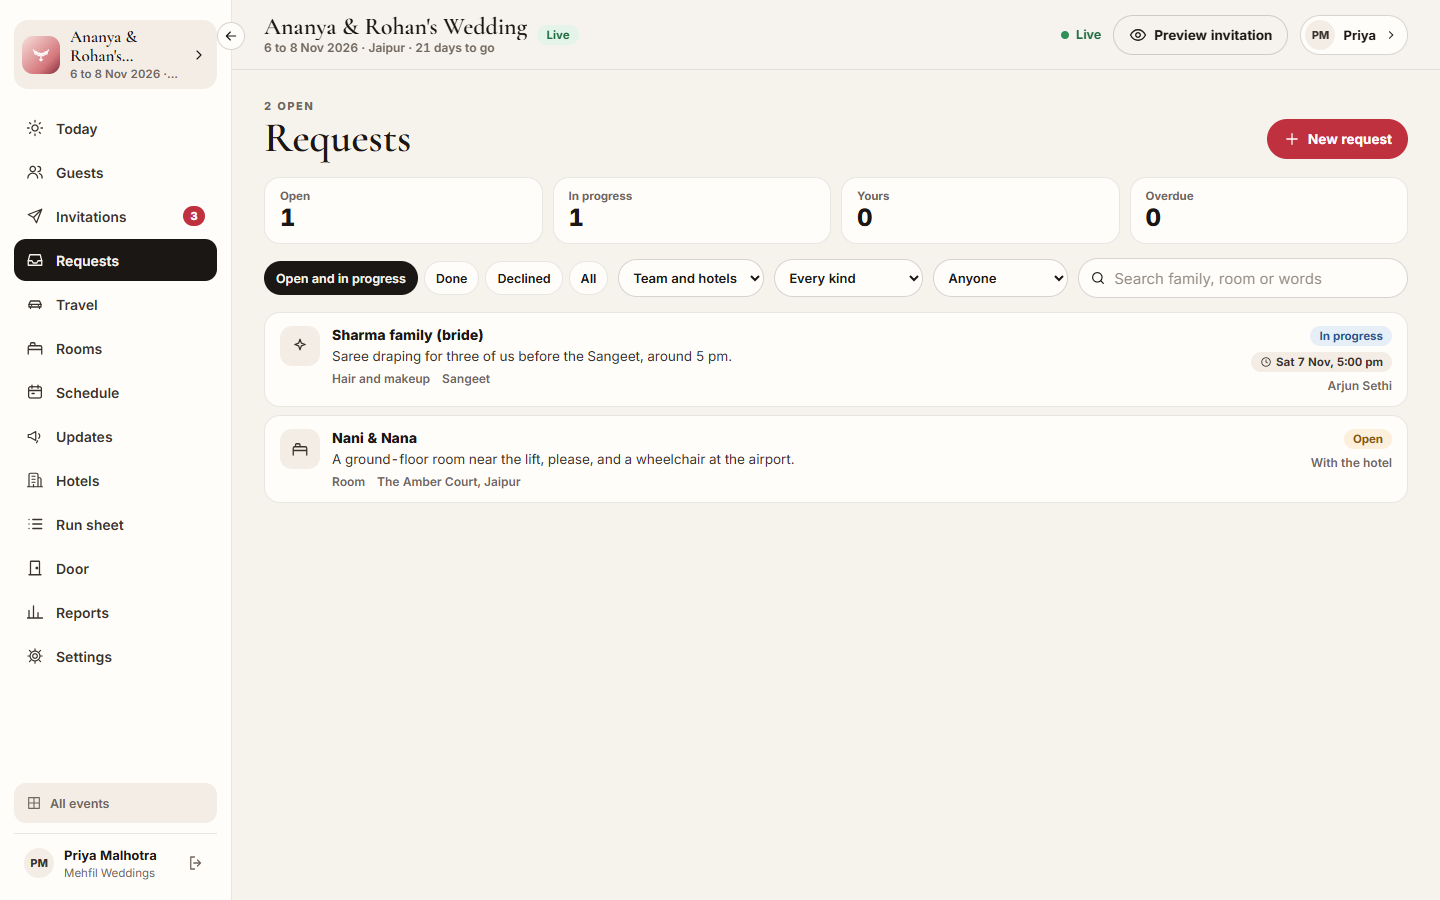Screen dimensions: 1440x900
Task: Click the sun icon next to Today
Action: click(x=35, y=128)
